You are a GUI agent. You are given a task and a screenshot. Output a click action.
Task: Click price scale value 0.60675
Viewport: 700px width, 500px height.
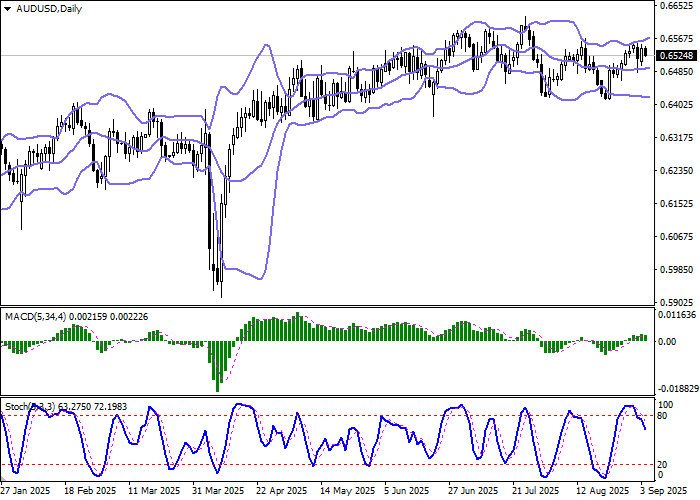pyautogui.click(x=677, y=237)
